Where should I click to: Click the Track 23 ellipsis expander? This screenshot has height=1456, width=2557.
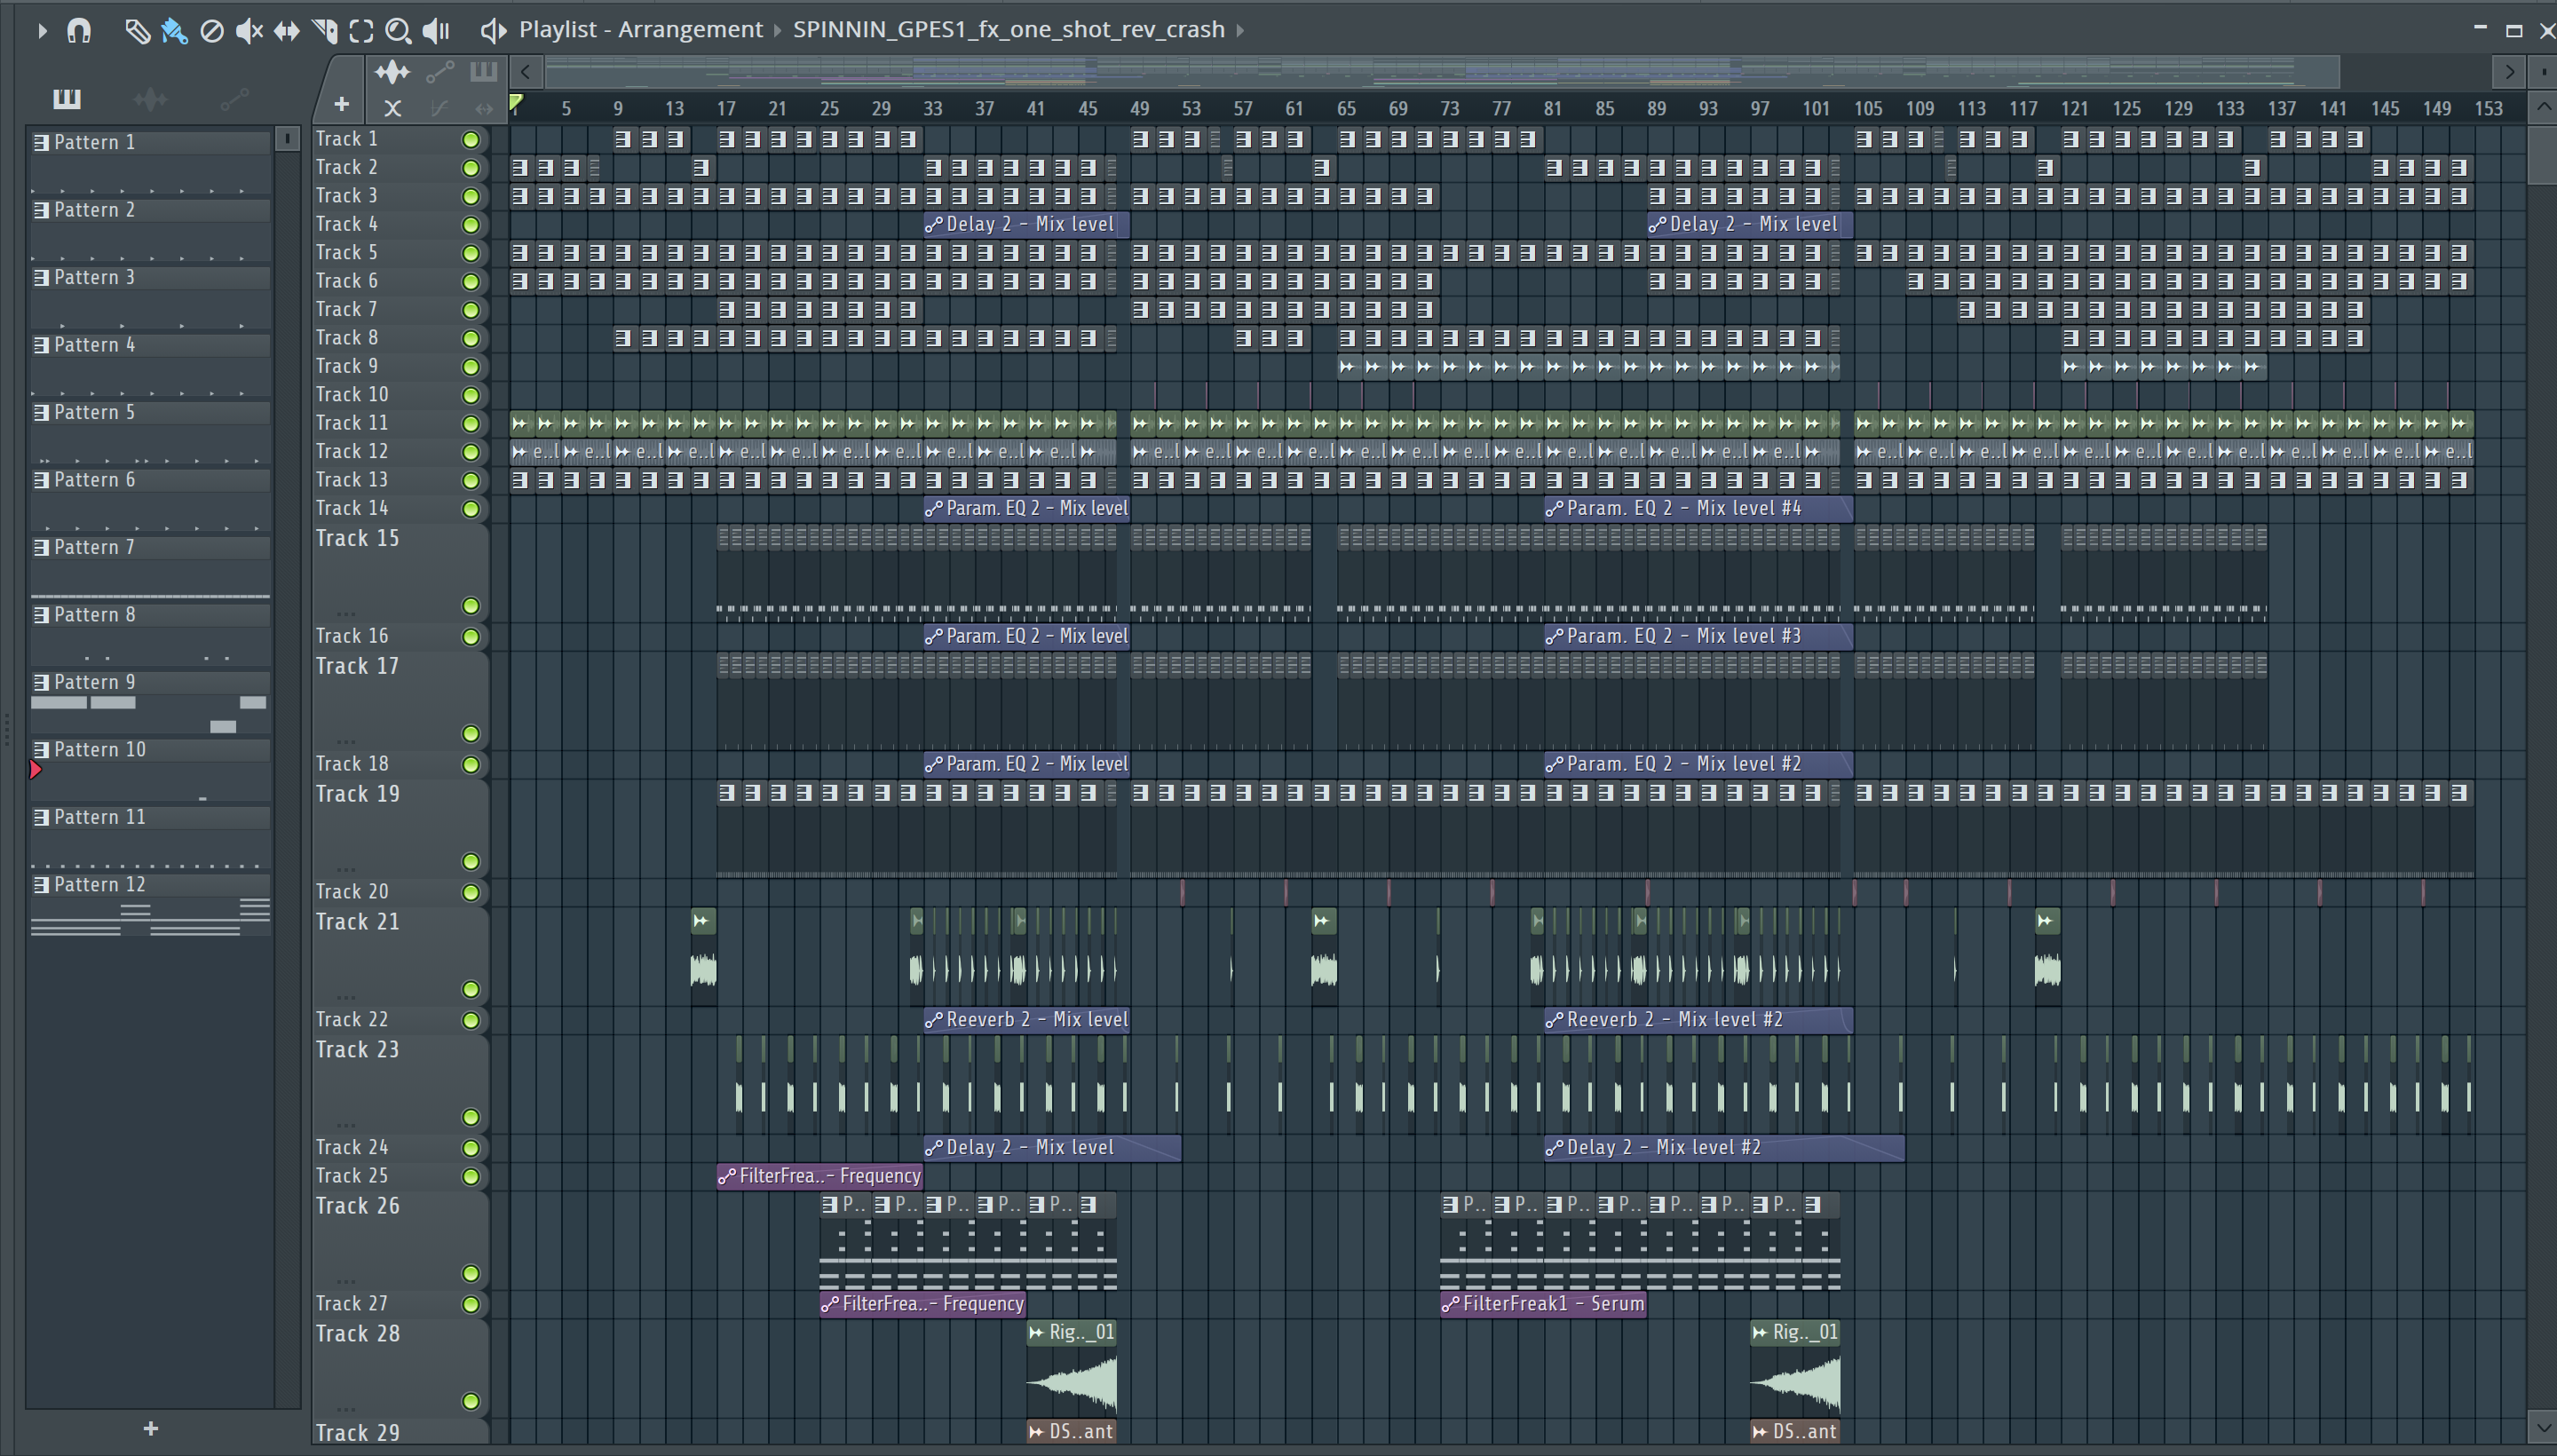tap(346, 1124)
